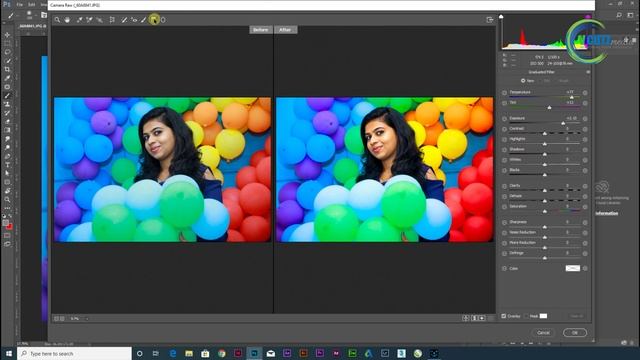
Task: Select the Color Sampler tool
Action: [89, 20]
